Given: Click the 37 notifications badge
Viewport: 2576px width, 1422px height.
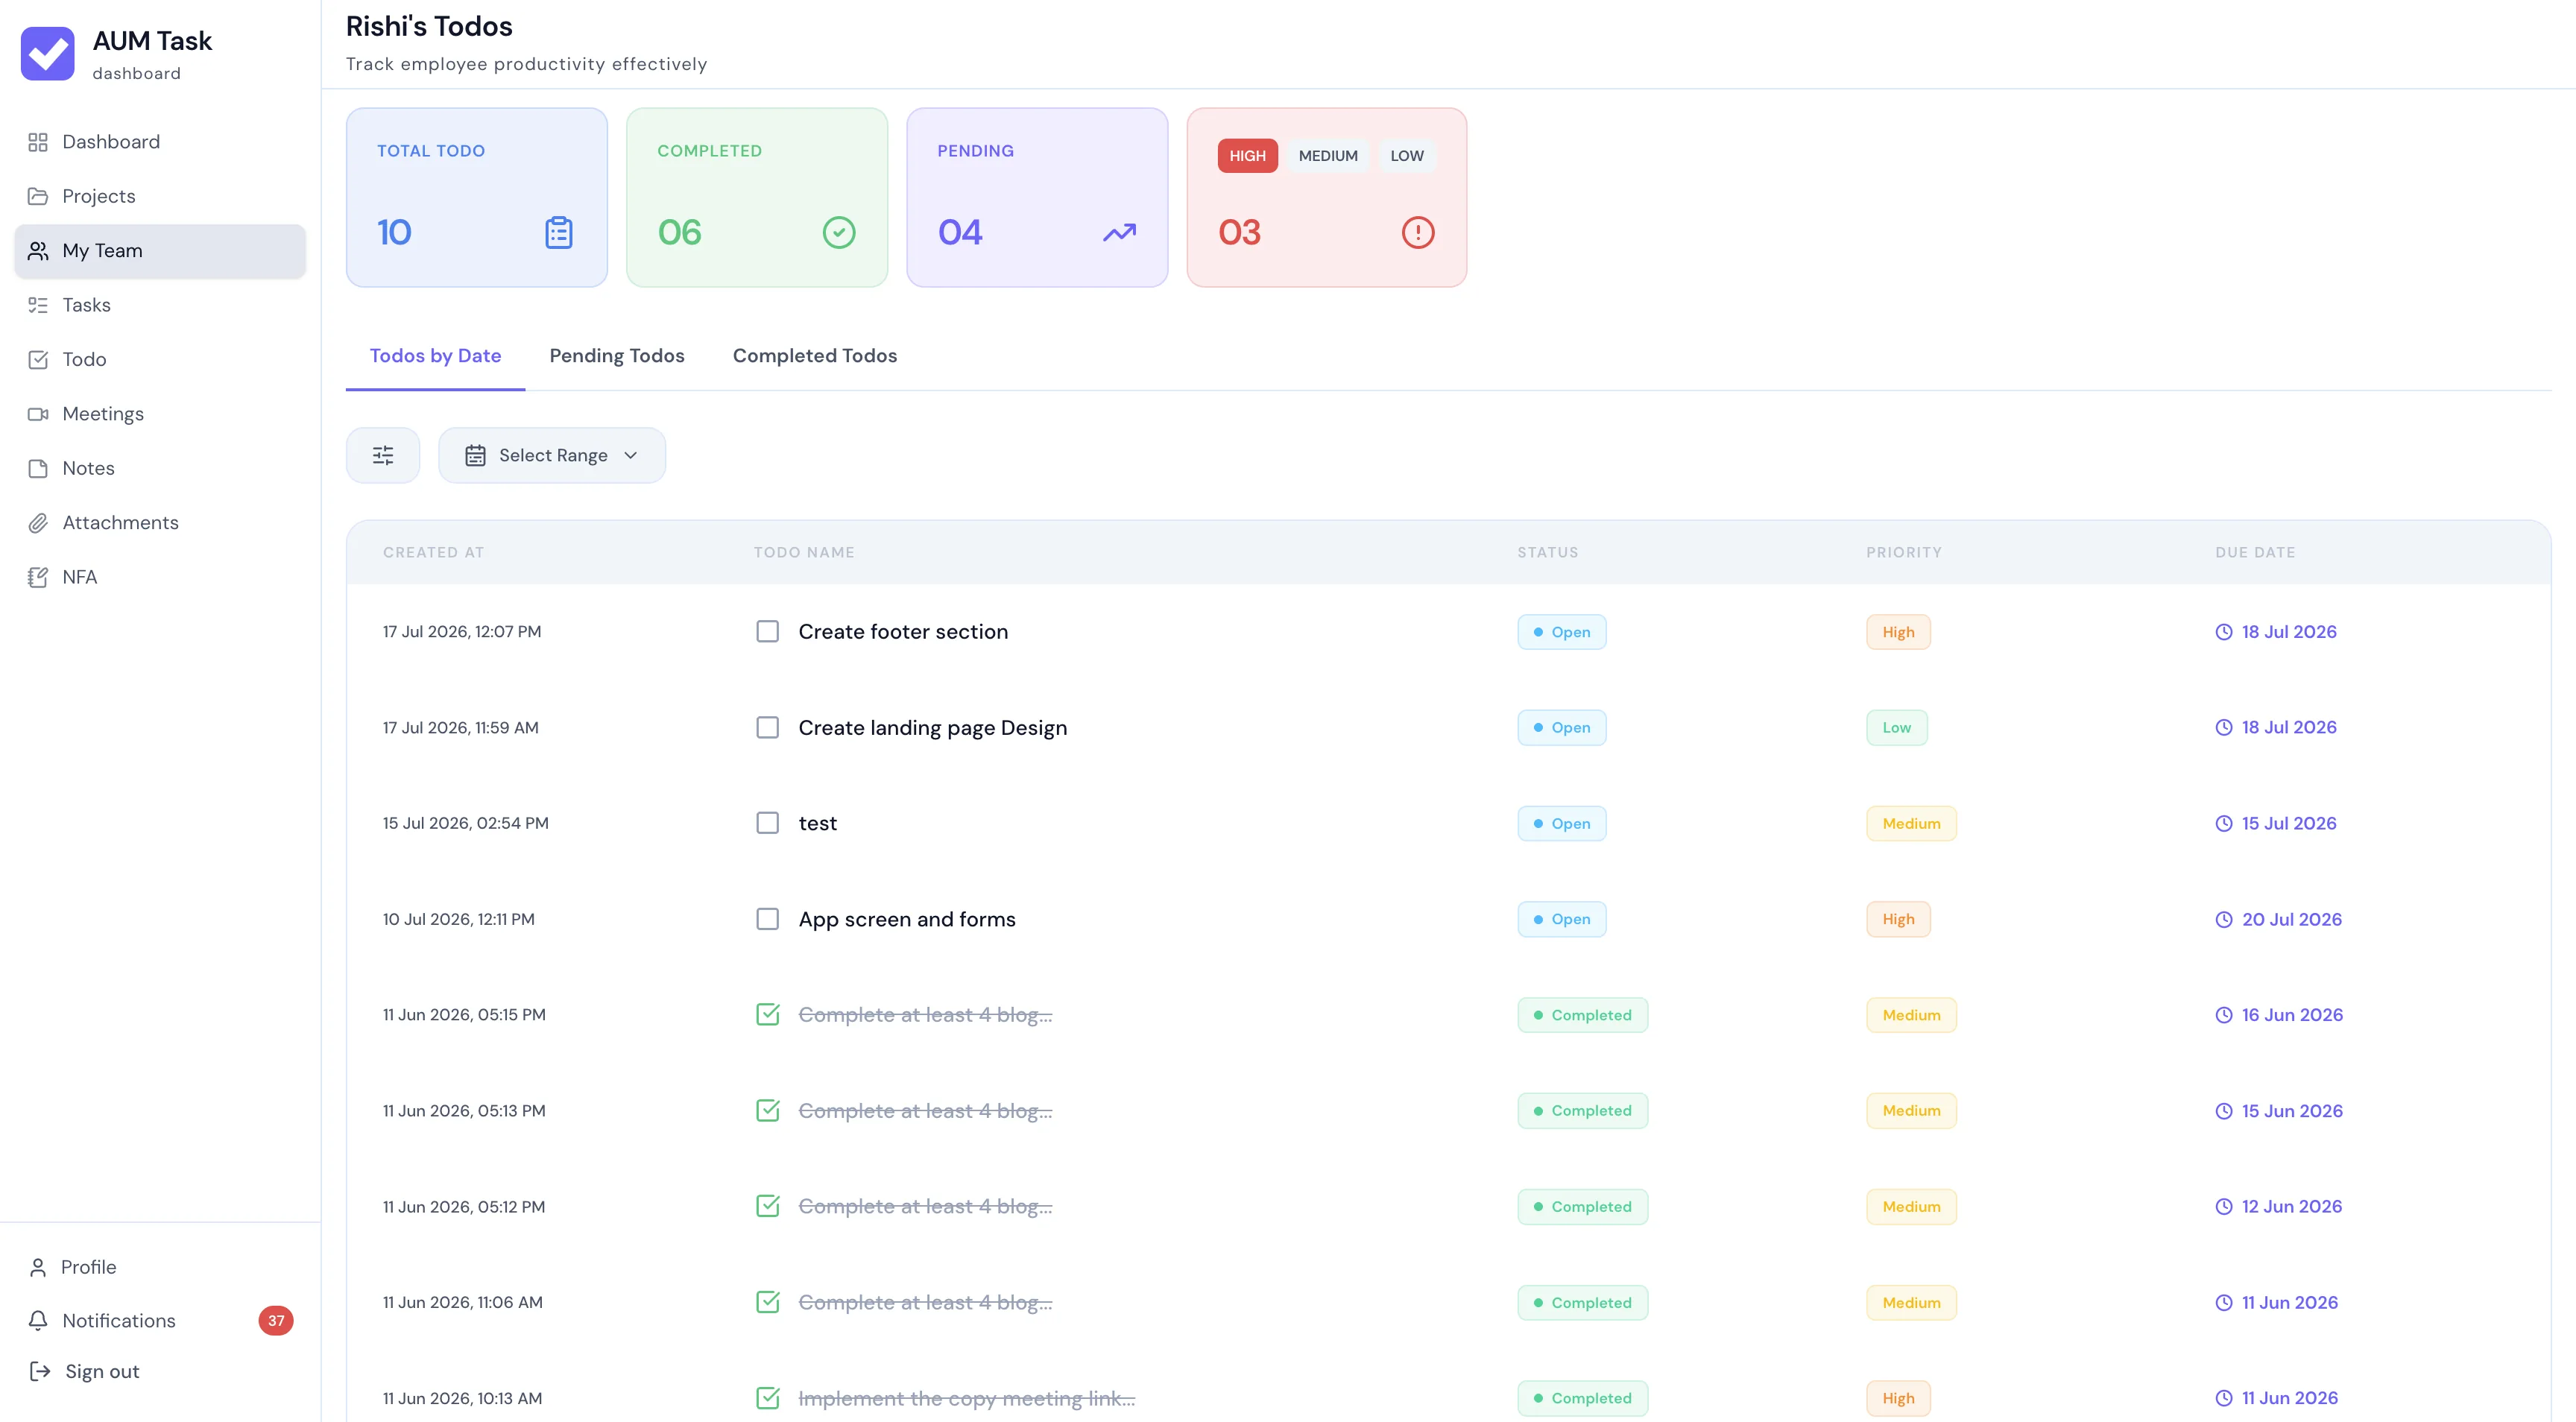Looking at the screenshot, I should [x=276, y=1320].
